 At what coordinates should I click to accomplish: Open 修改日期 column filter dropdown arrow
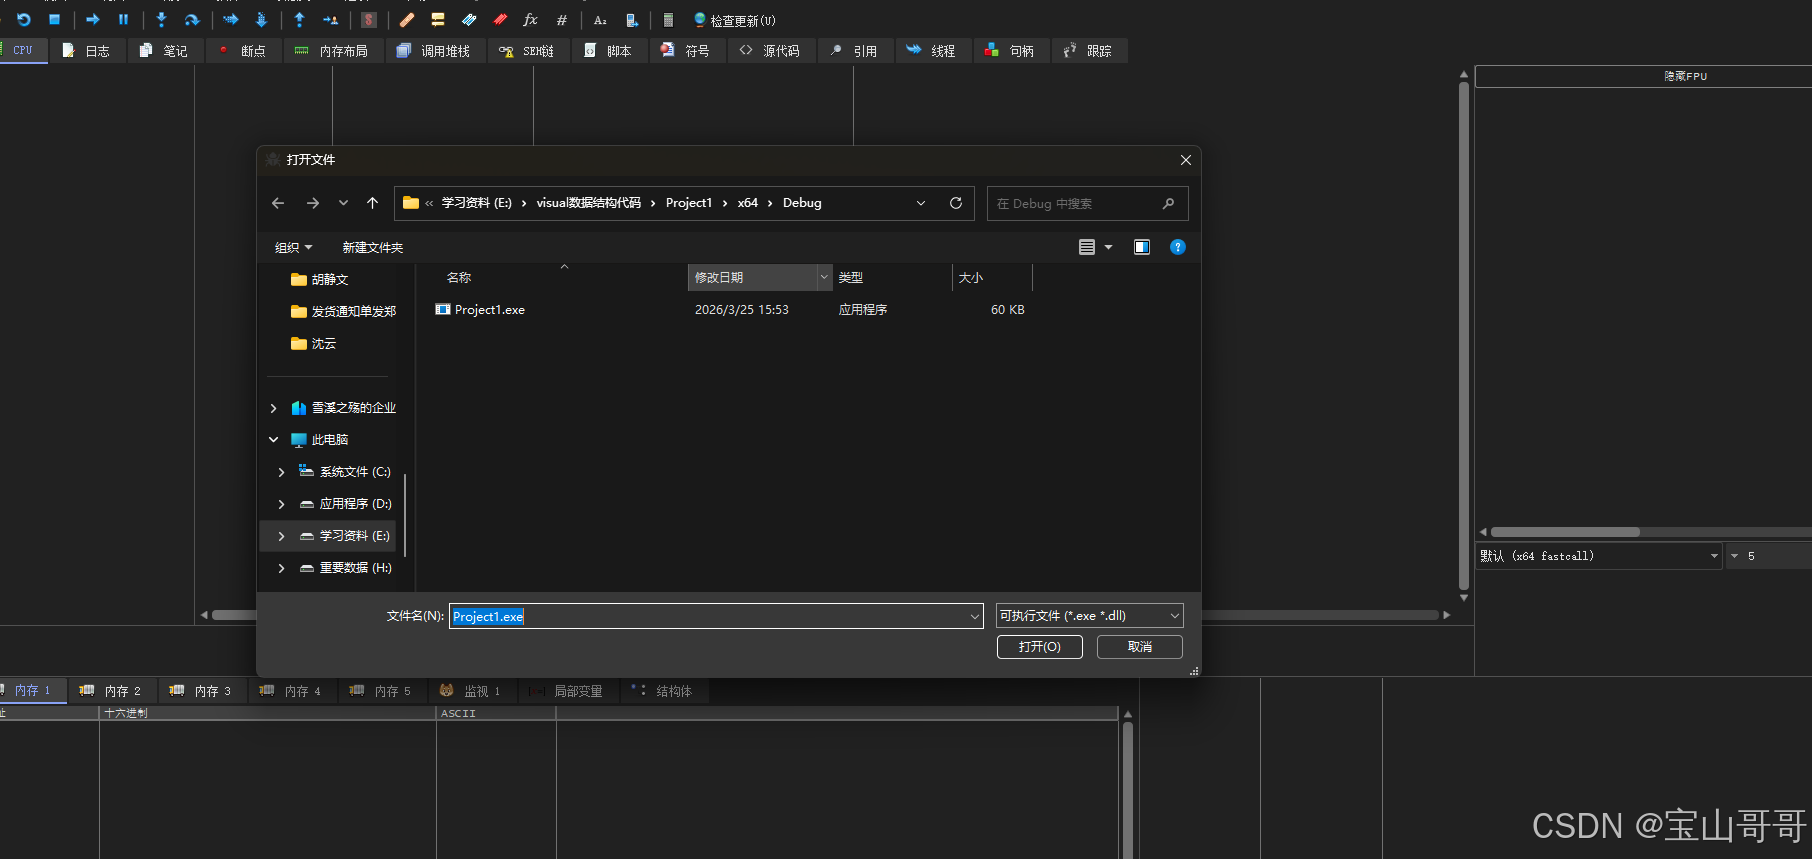824,278
